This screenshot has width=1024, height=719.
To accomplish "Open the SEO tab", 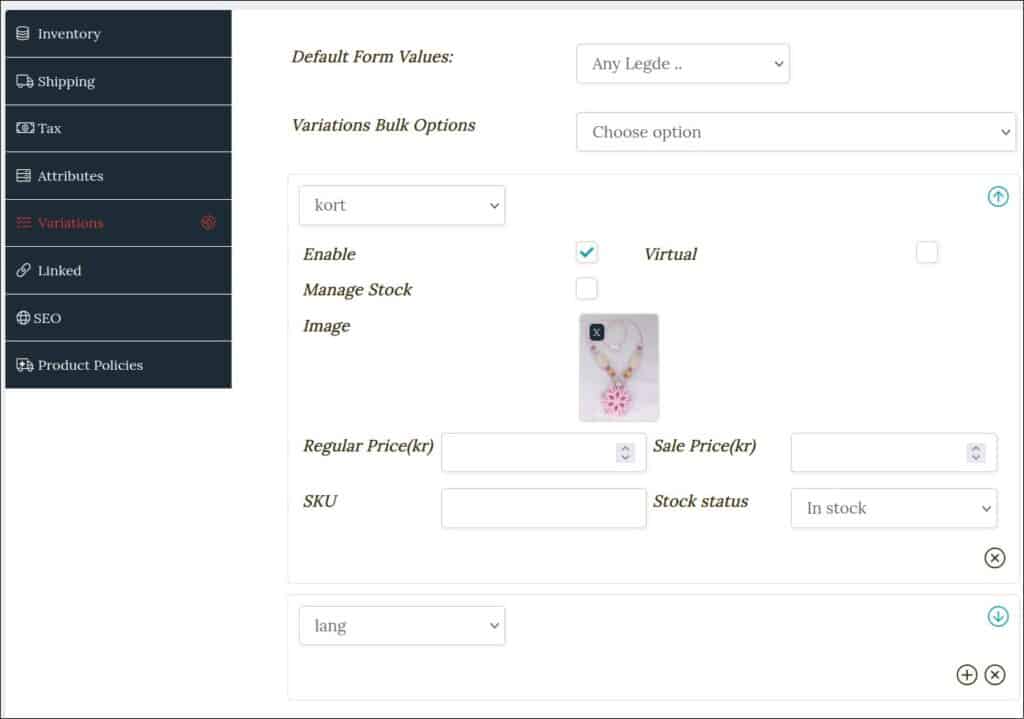I will [x=118, y=317].
